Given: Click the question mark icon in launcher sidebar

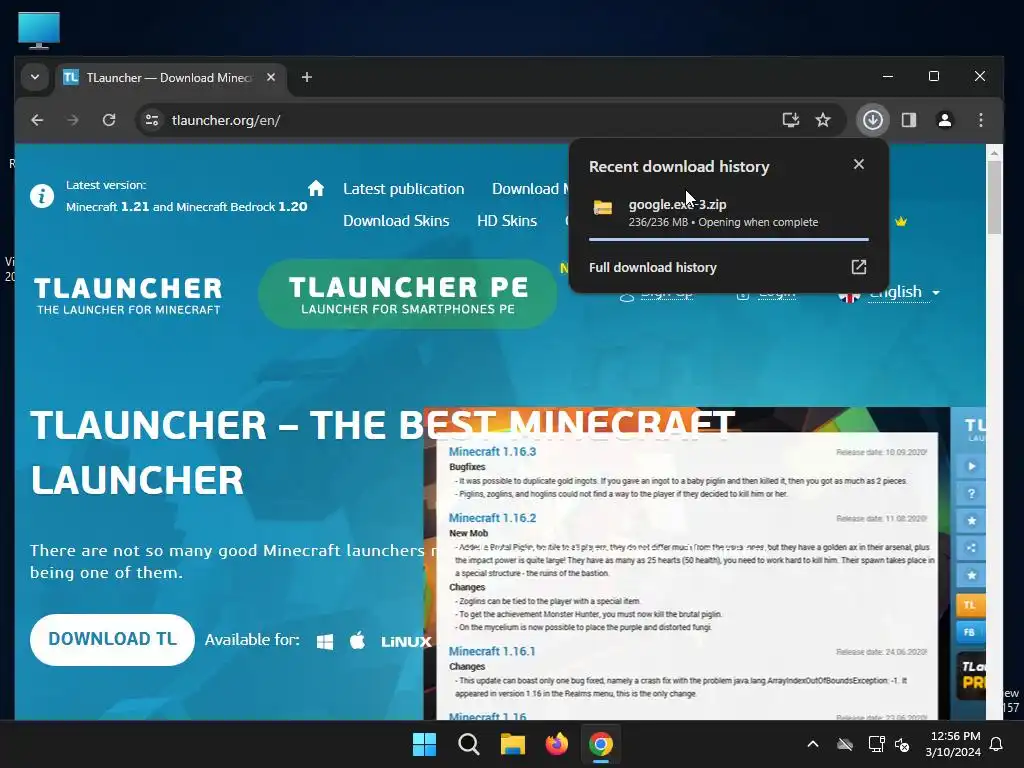Looking at the screenshot, I should [x=971, y=494].
